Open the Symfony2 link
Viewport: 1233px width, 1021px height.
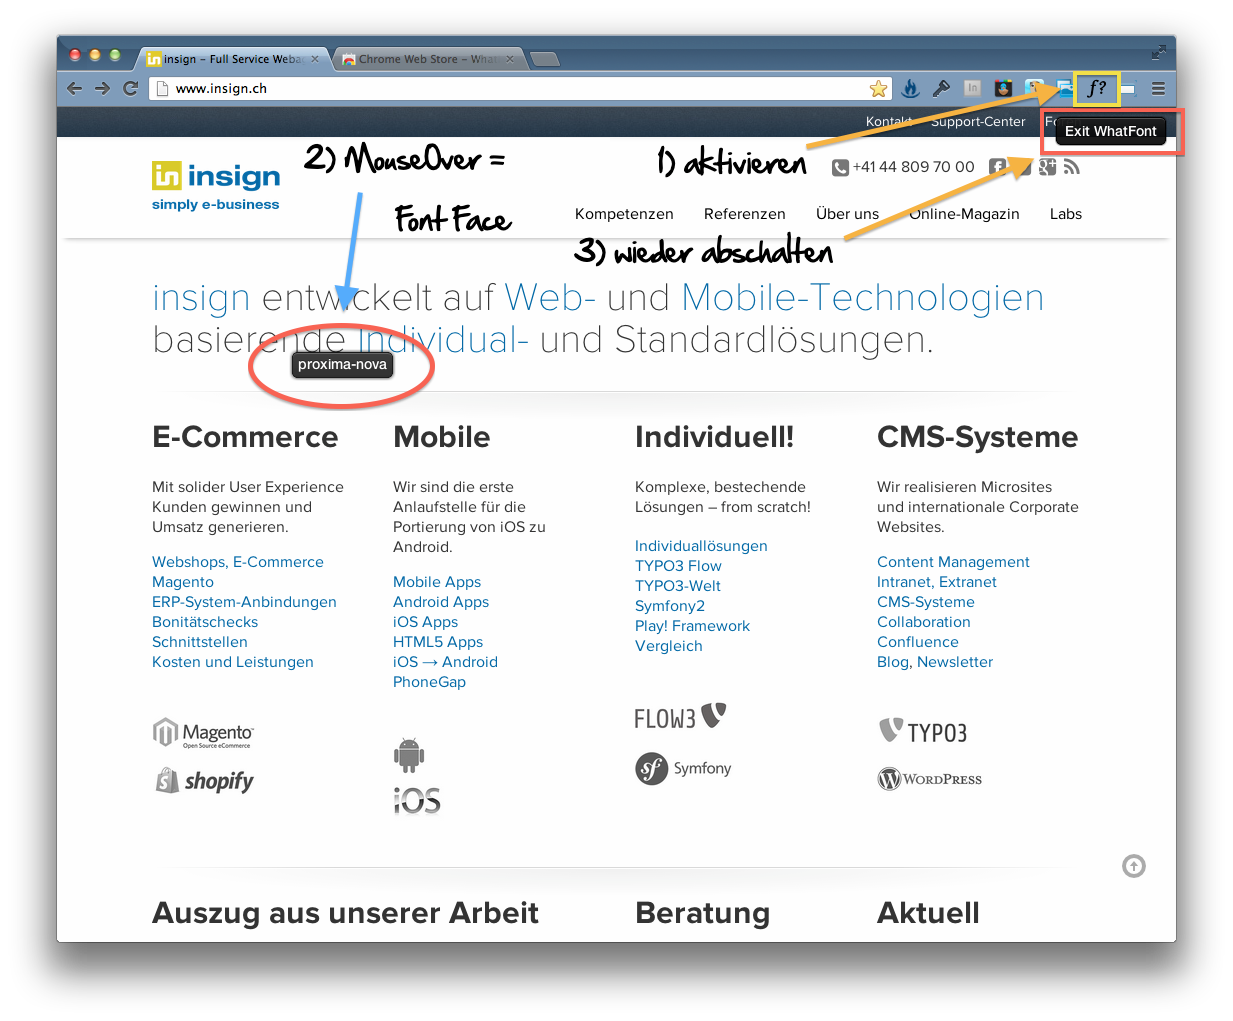670,606
